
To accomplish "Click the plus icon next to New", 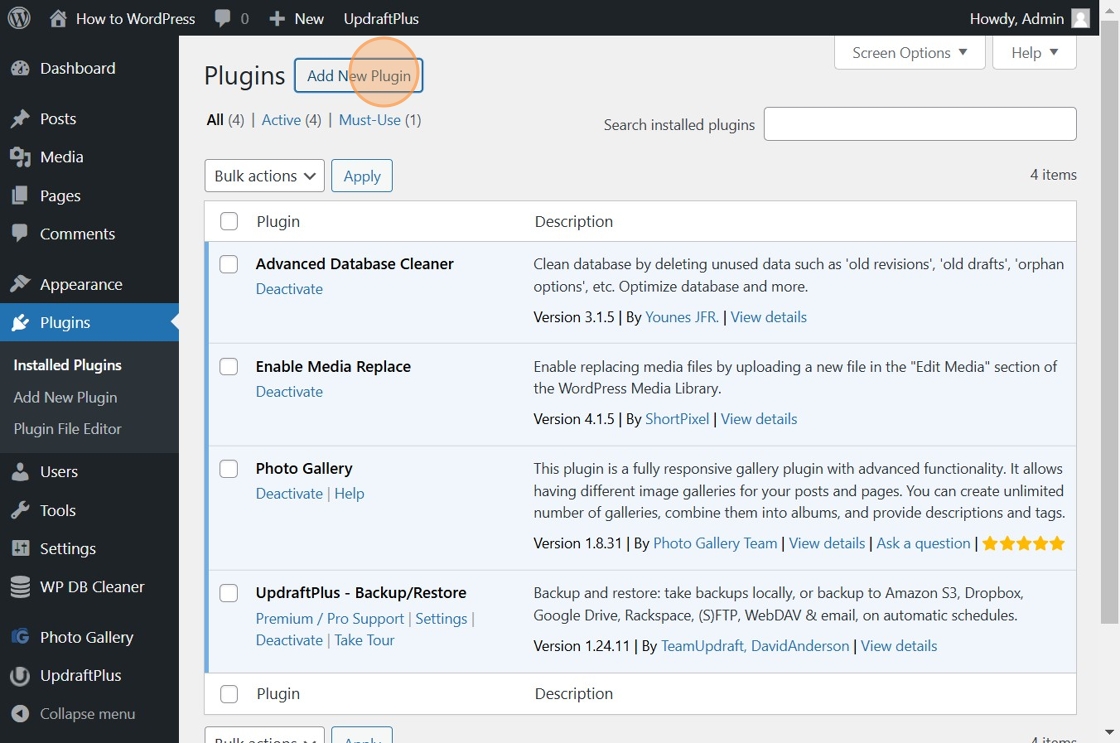I will [277, 19].
